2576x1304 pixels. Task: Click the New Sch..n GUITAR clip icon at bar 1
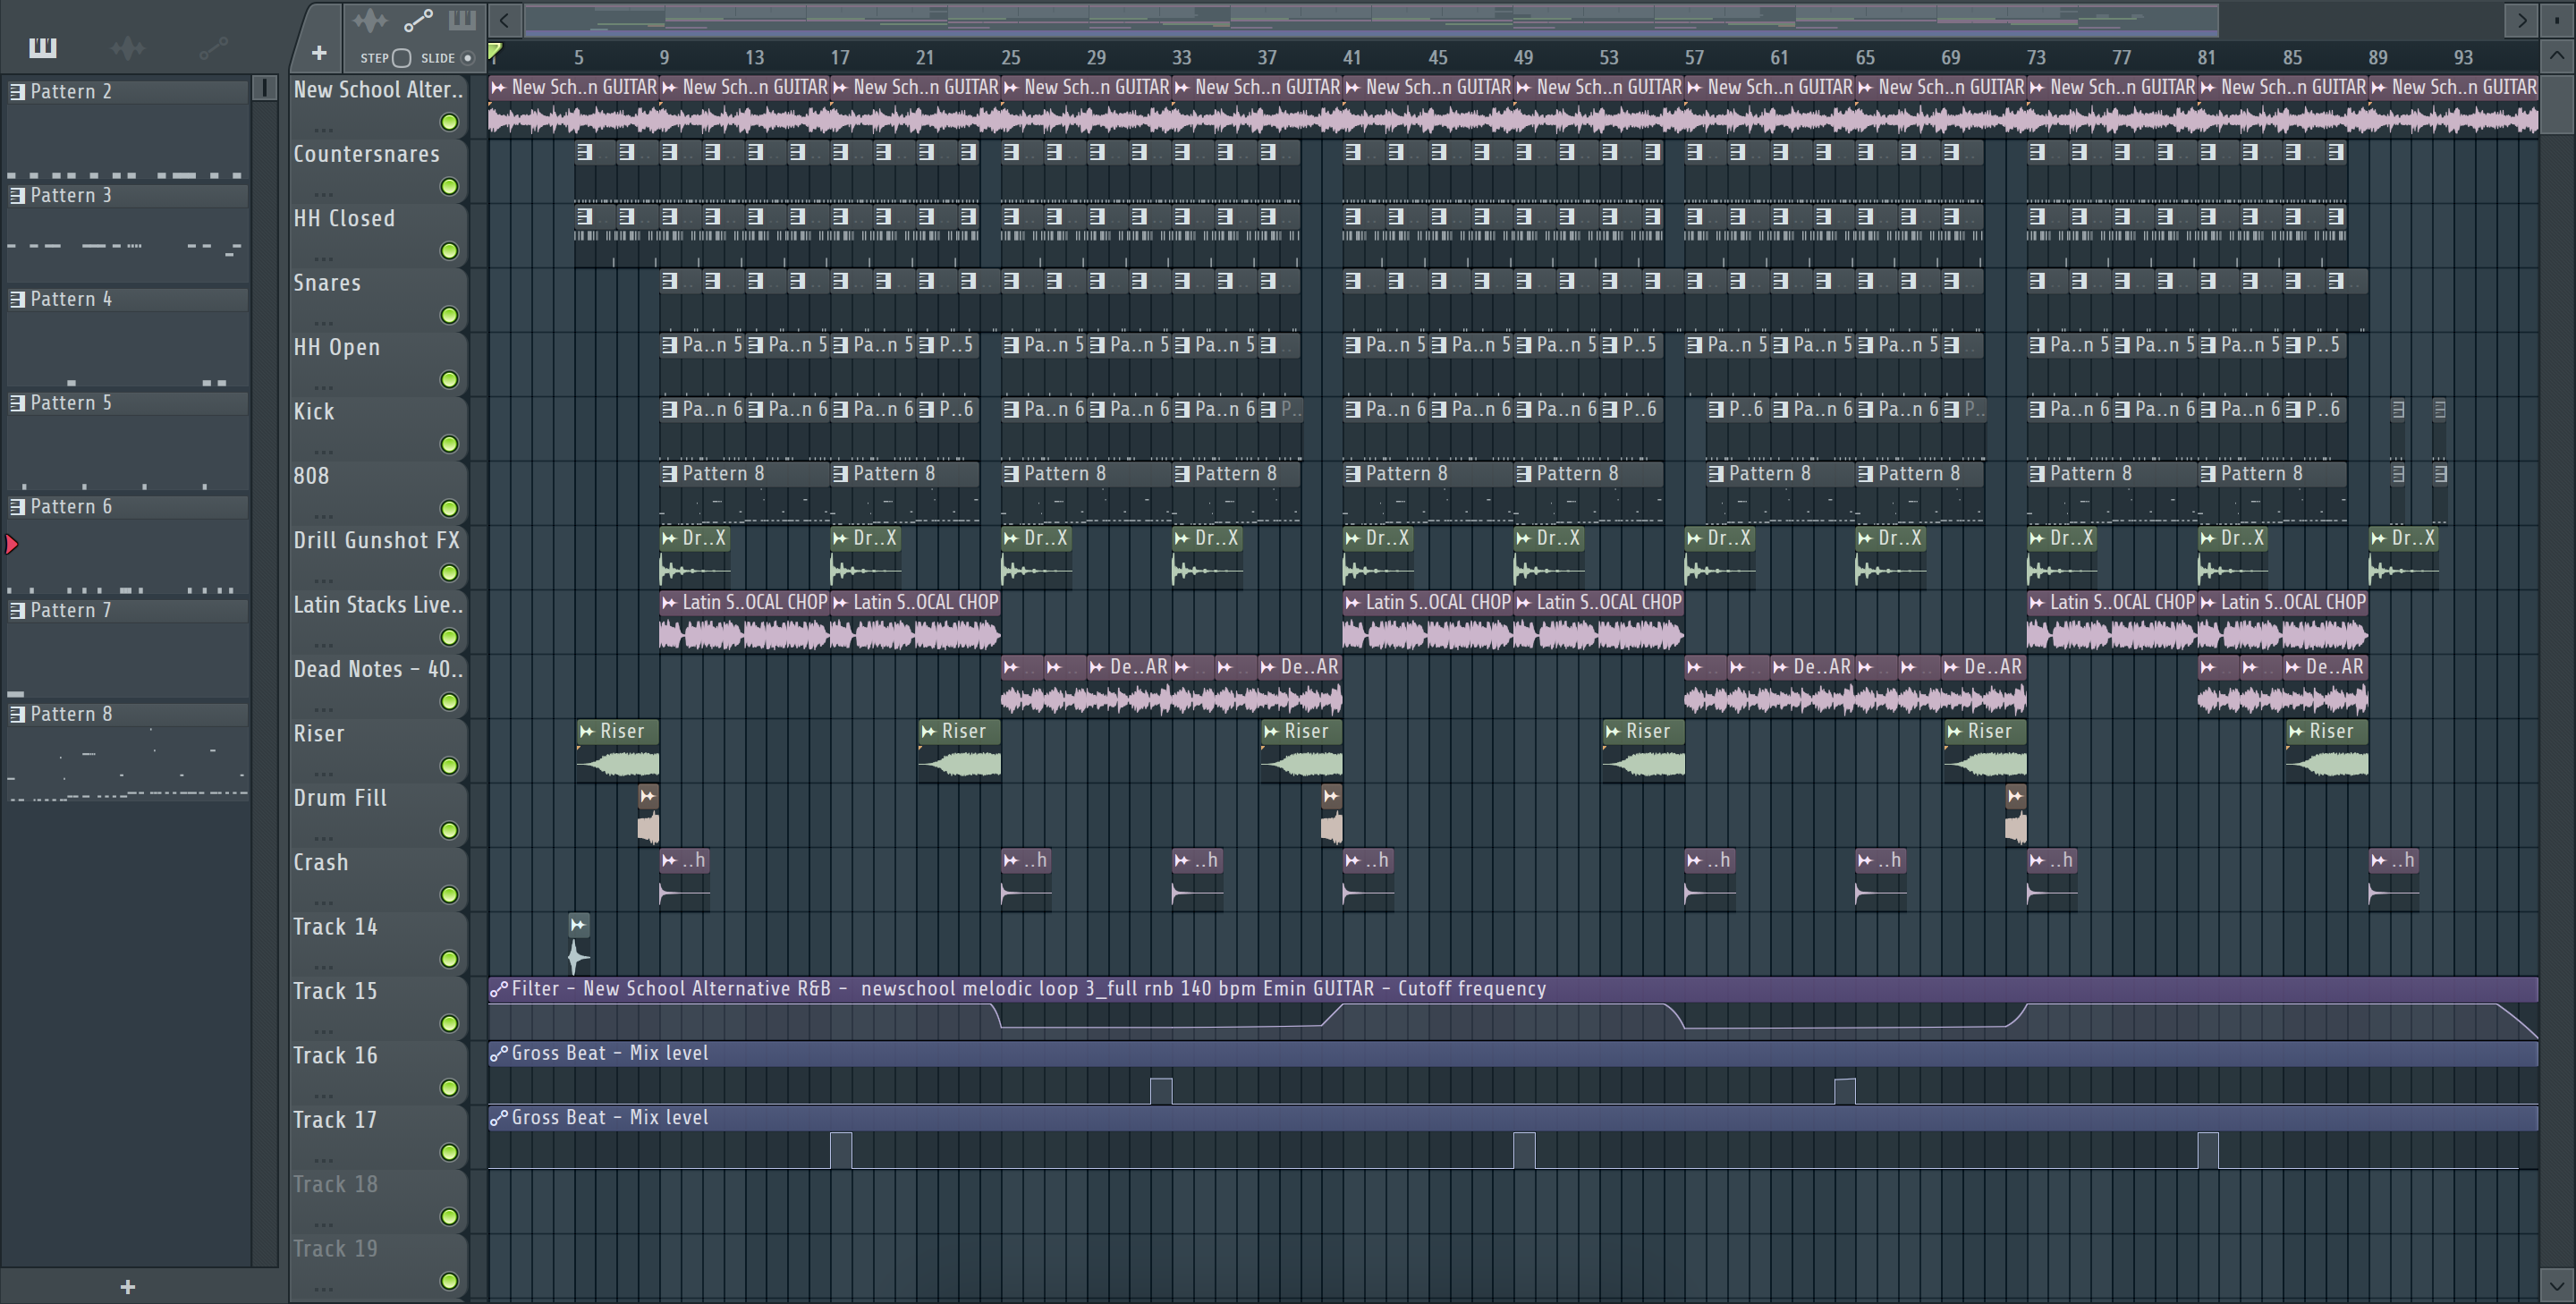498,87
